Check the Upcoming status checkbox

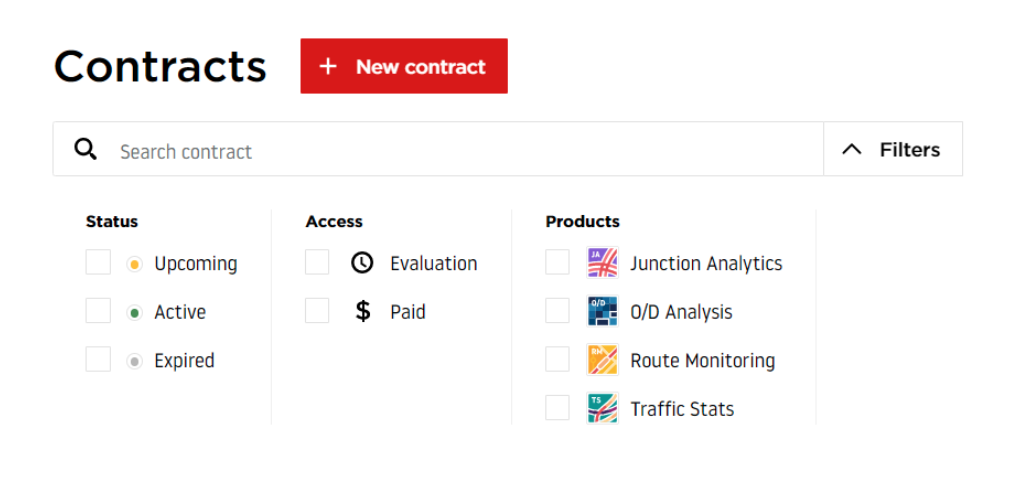[98, 262]
